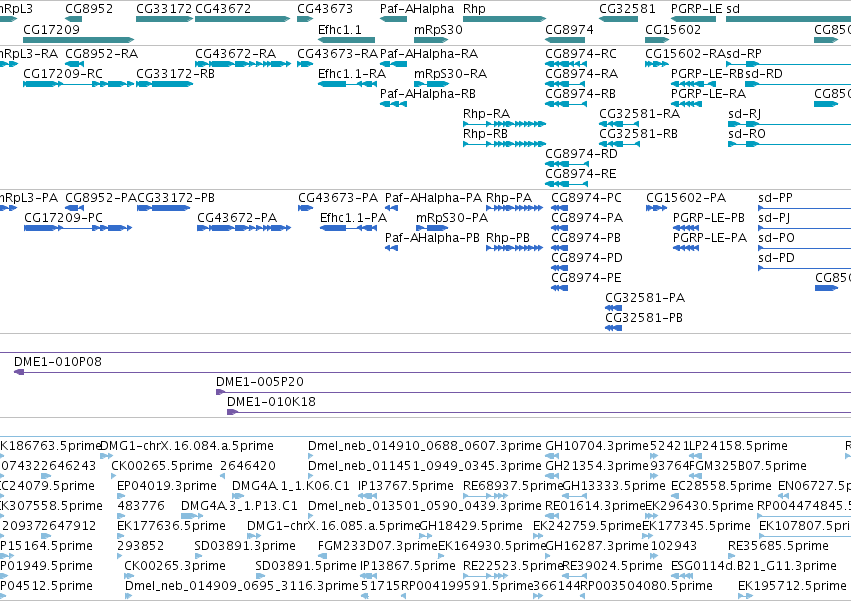851x601 pixels.
Task: Select the CG8952-RA transcript label
Action: point(101,53)
